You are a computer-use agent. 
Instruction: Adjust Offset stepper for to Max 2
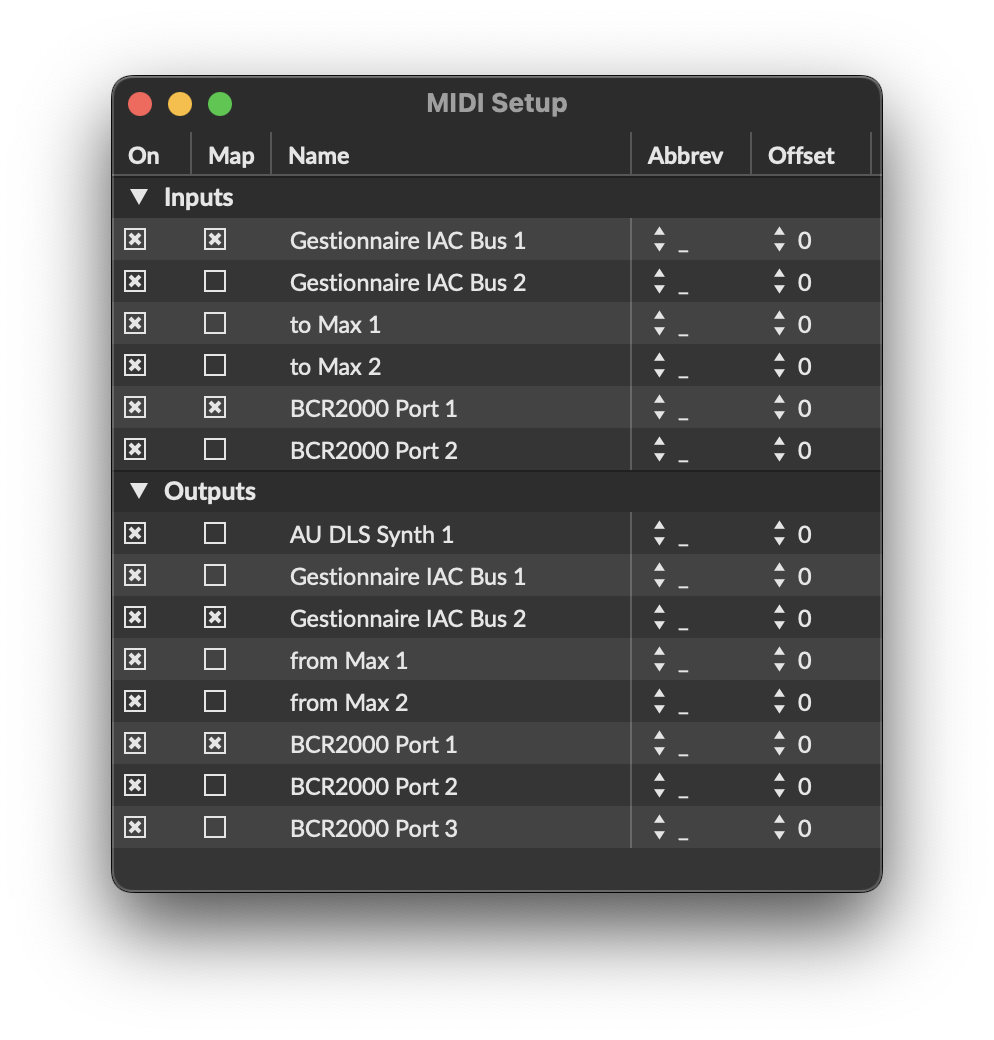coord(779,365)
